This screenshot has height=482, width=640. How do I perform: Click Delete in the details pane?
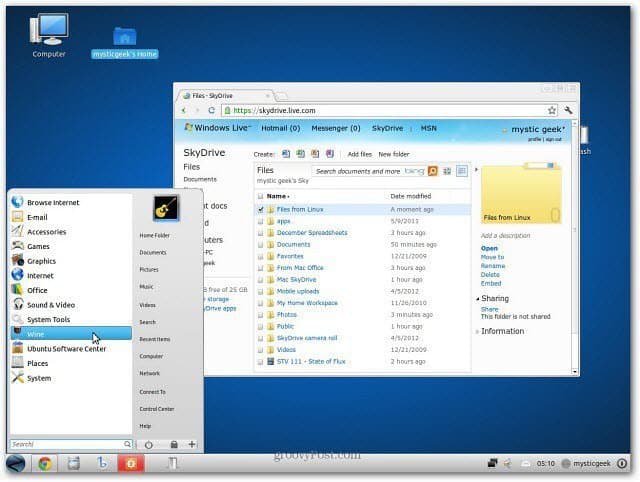tap(490, 275)
